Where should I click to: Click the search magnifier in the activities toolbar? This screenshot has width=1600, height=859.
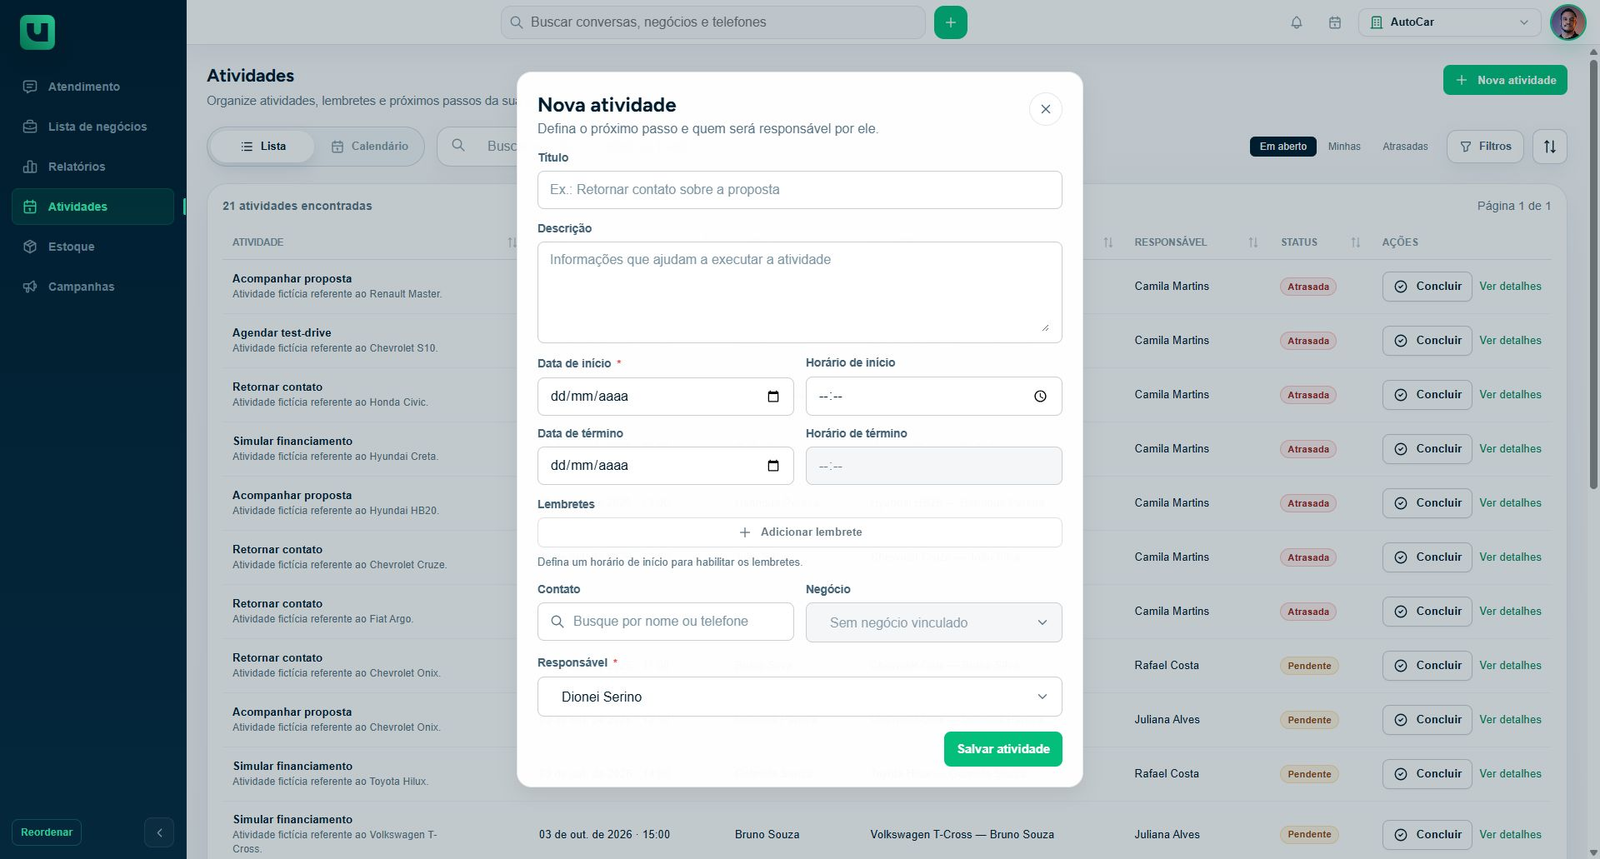(x=458, y=146)
